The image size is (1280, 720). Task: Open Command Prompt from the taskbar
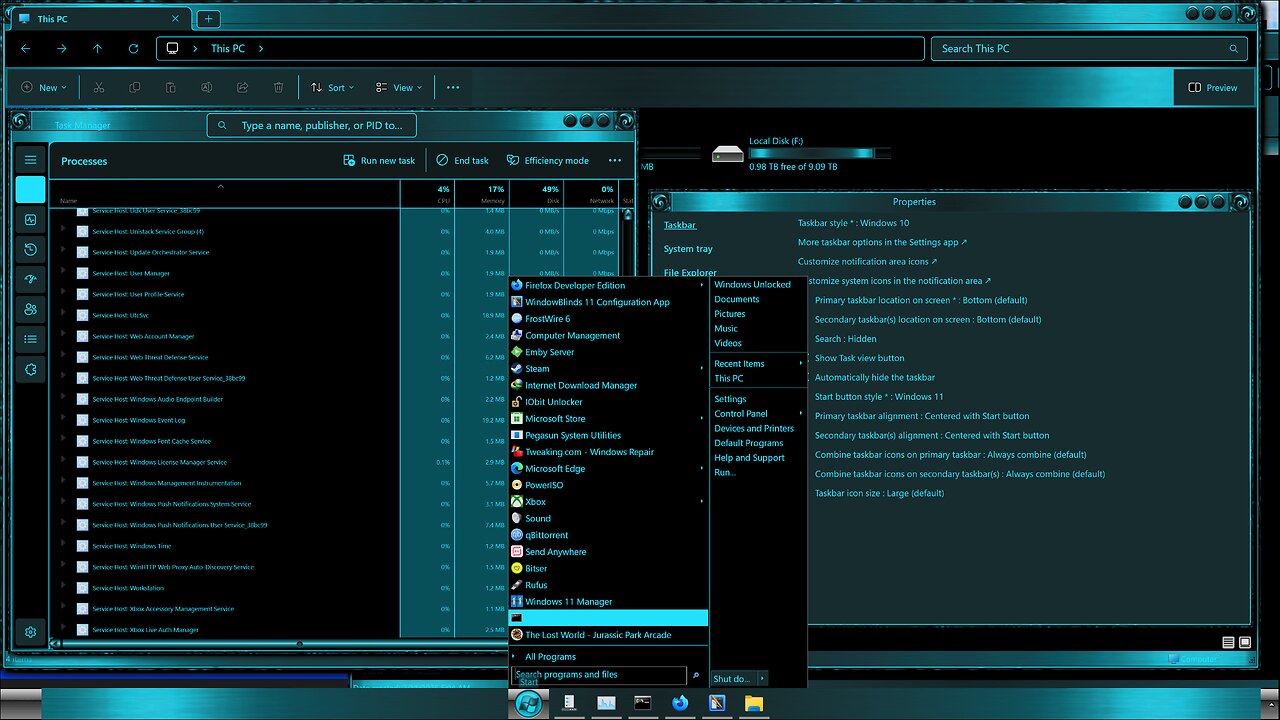pyautogui.click(x=643, y=703)
